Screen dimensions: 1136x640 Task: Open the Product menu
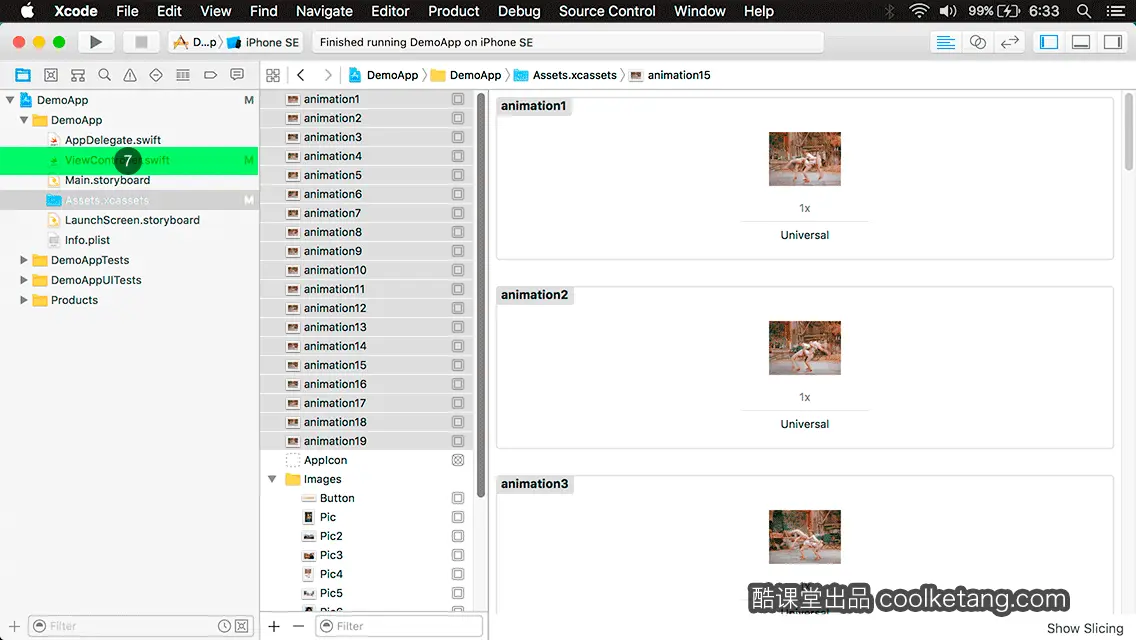pyautogui.click(x=454, y=11)
